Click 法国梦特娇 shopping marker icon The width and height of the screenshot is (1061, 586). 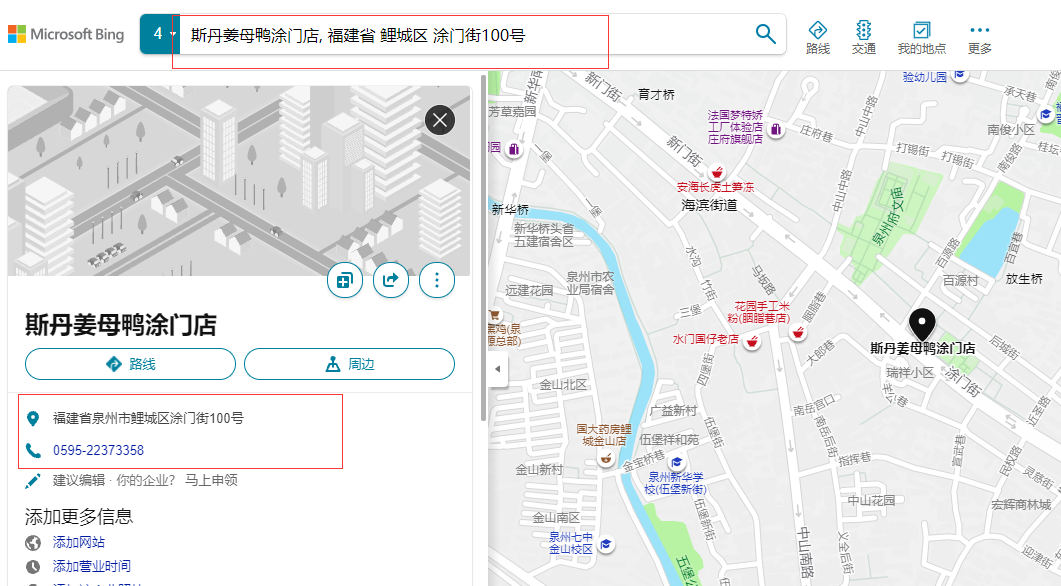pyautogui.click(x=776, y=129)
